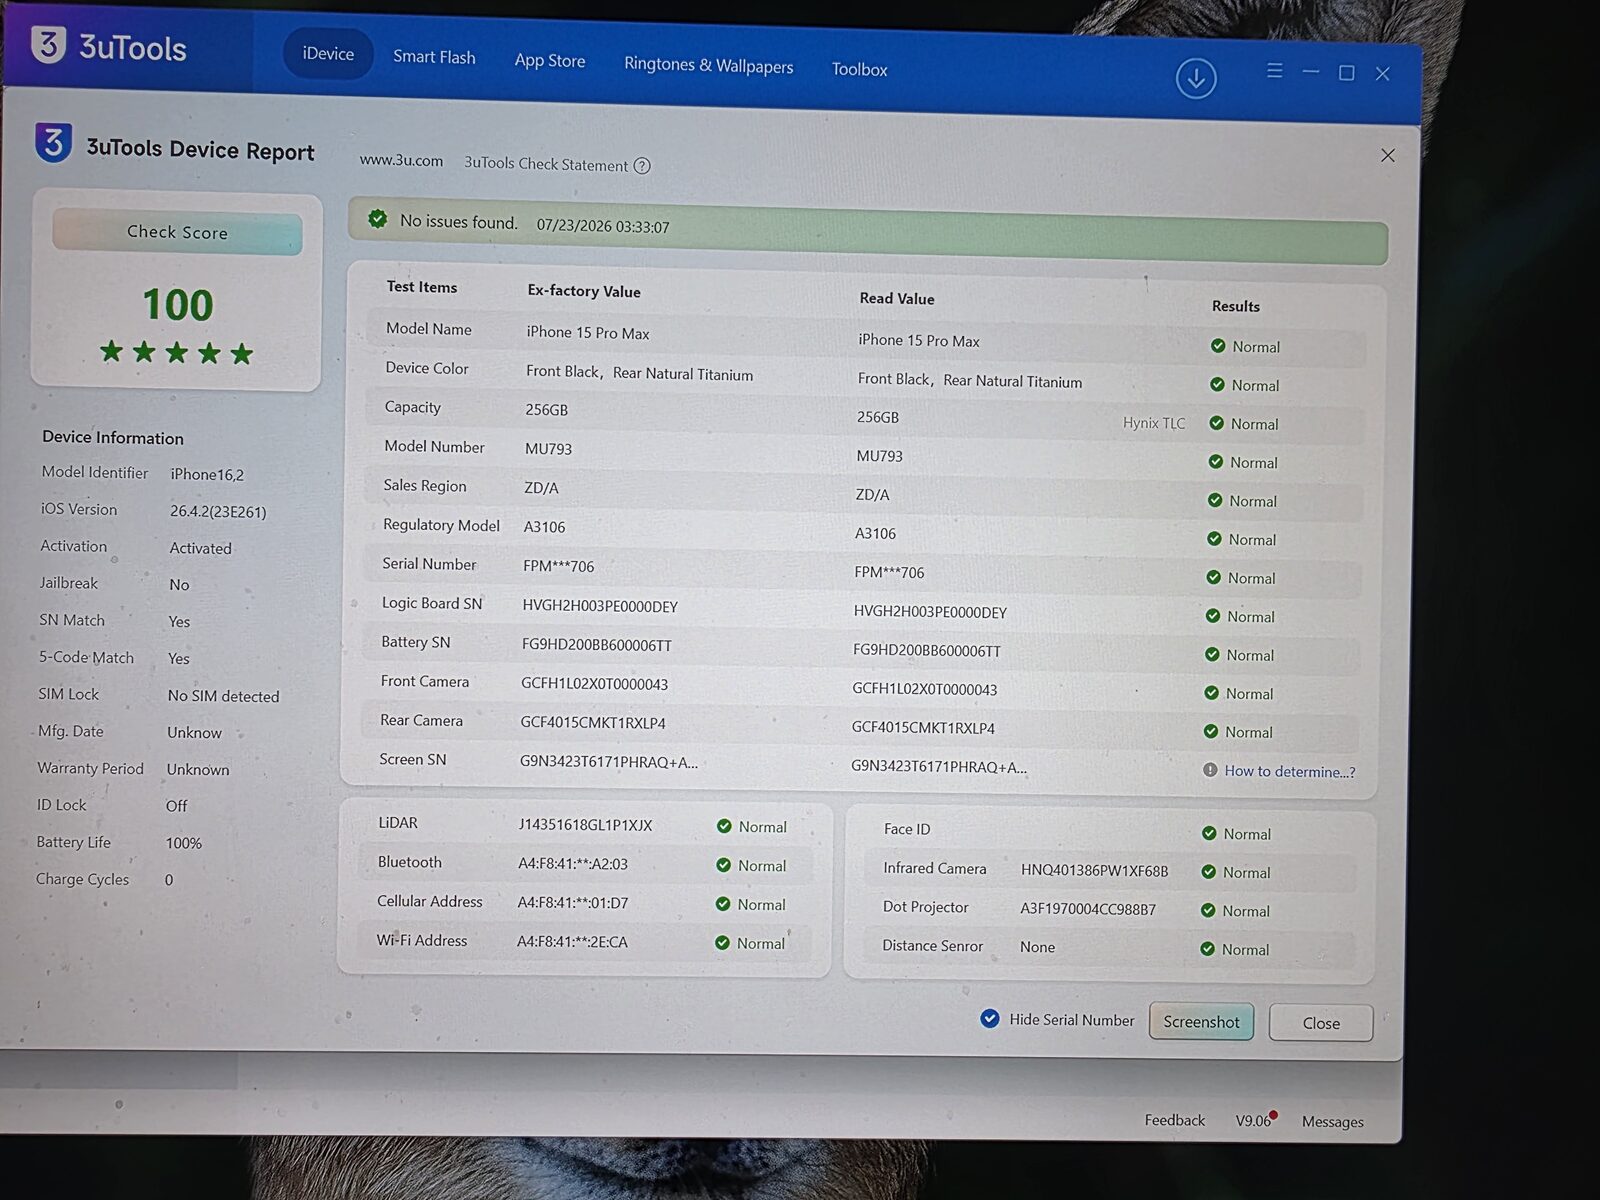Click LiDAR row's Normal check icon

coord(724,826)
